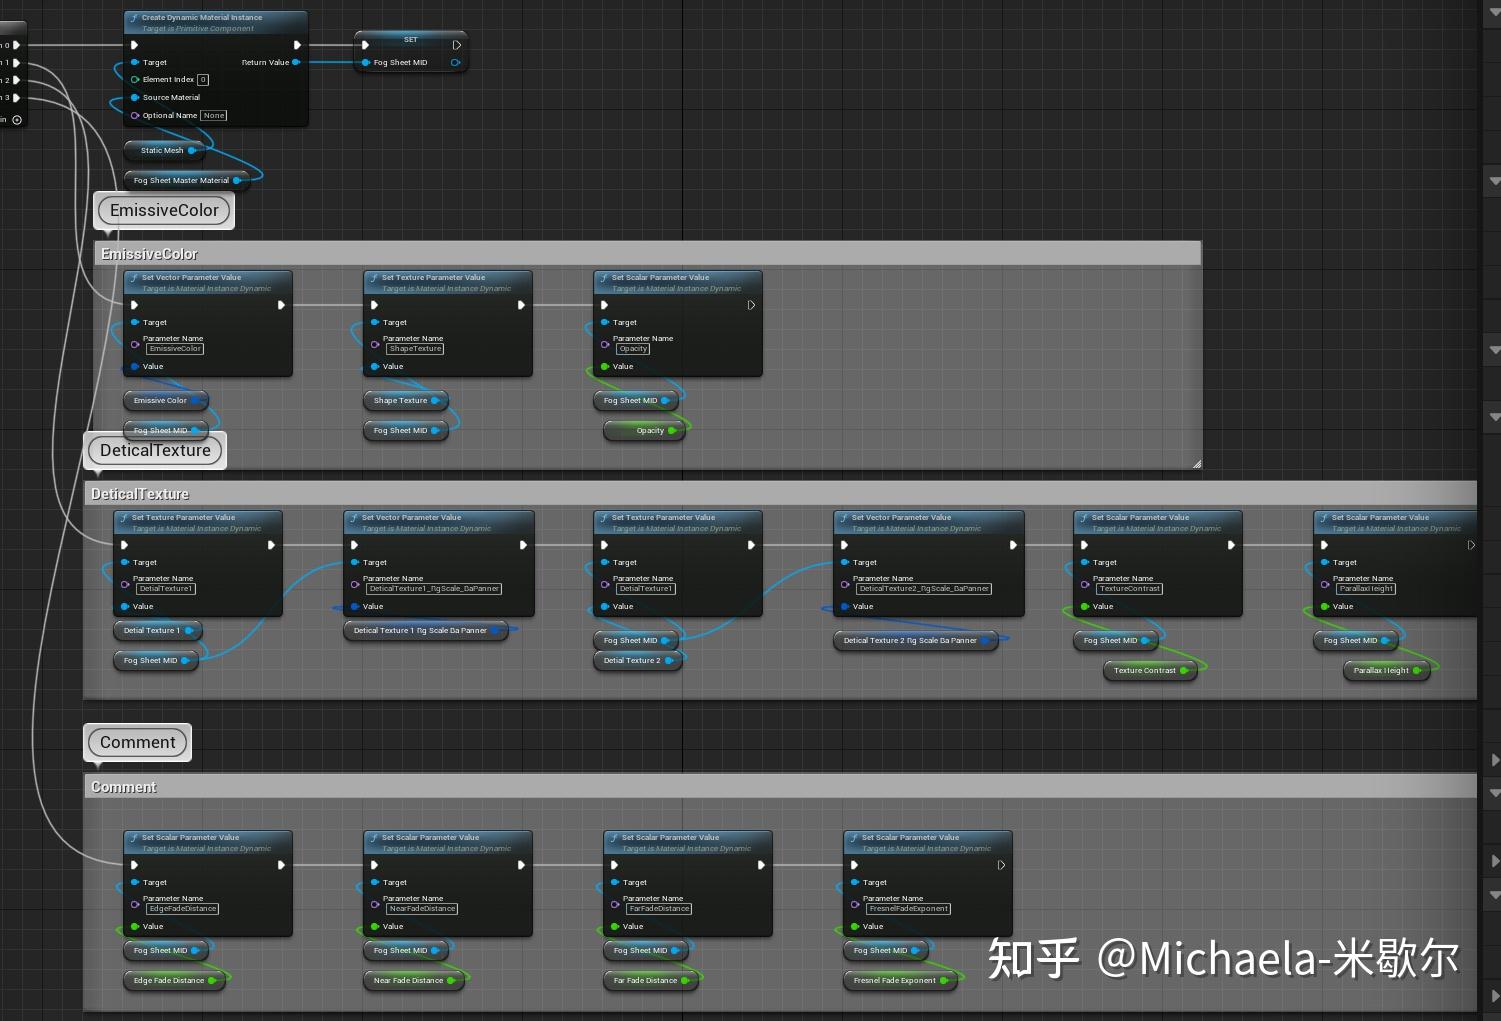Screen dimensions: 1501x1021
Task: Click the blue Target pin on the Opacity scalar setter node
Action: 603,322
